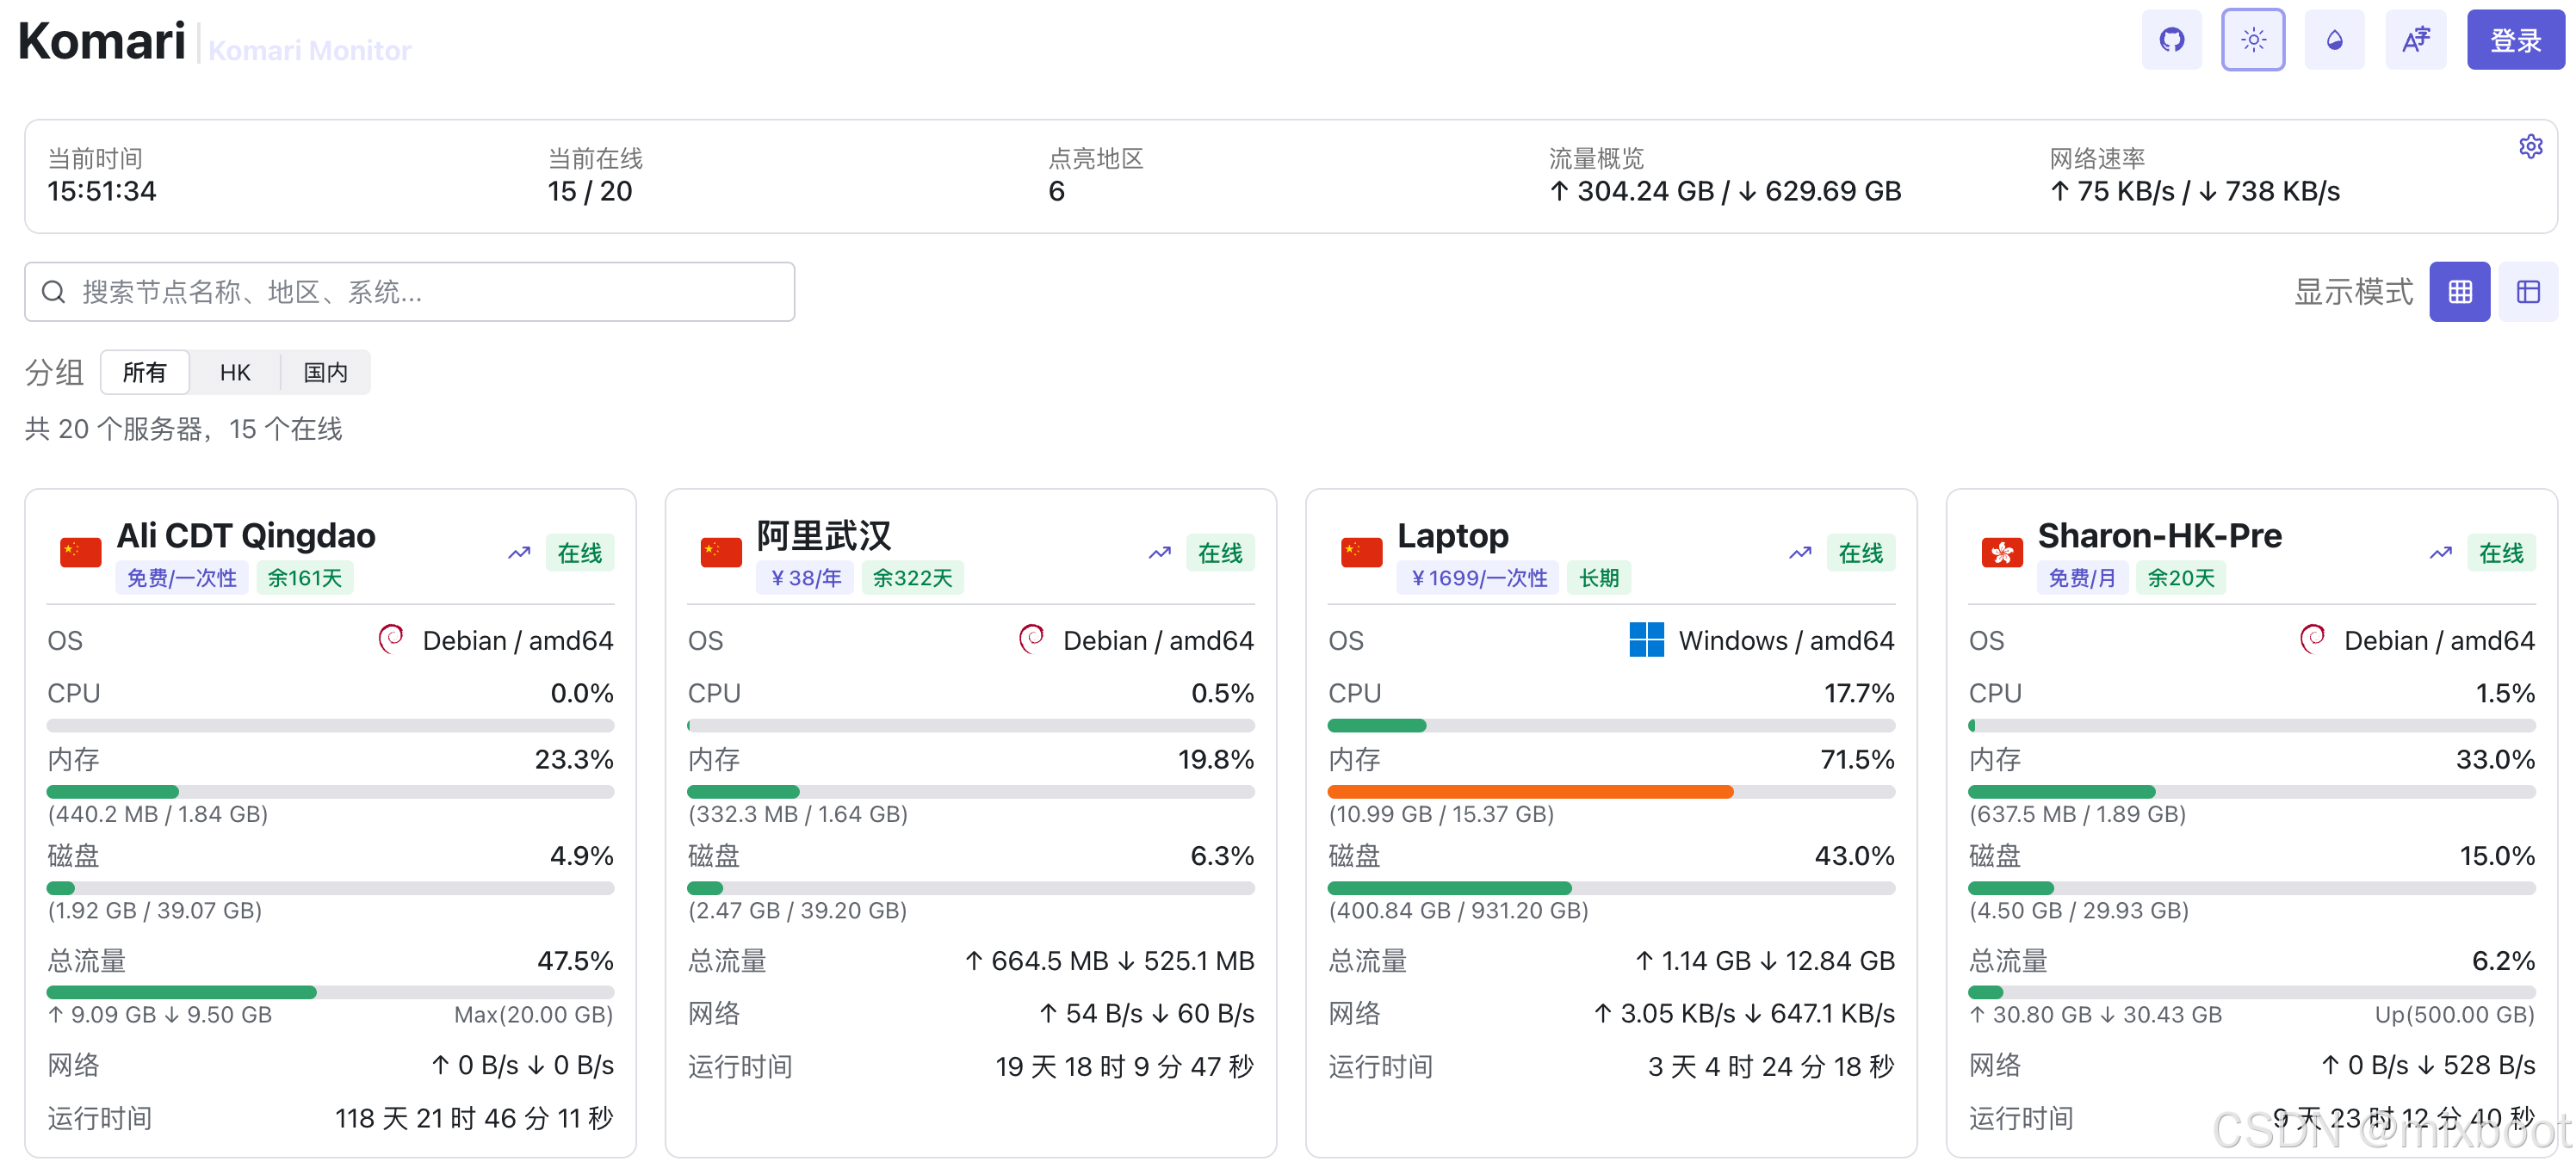2576x1174 pixels.
Task: Open trend chart icon for Laptop
Action: click(x=1800, y=553)
